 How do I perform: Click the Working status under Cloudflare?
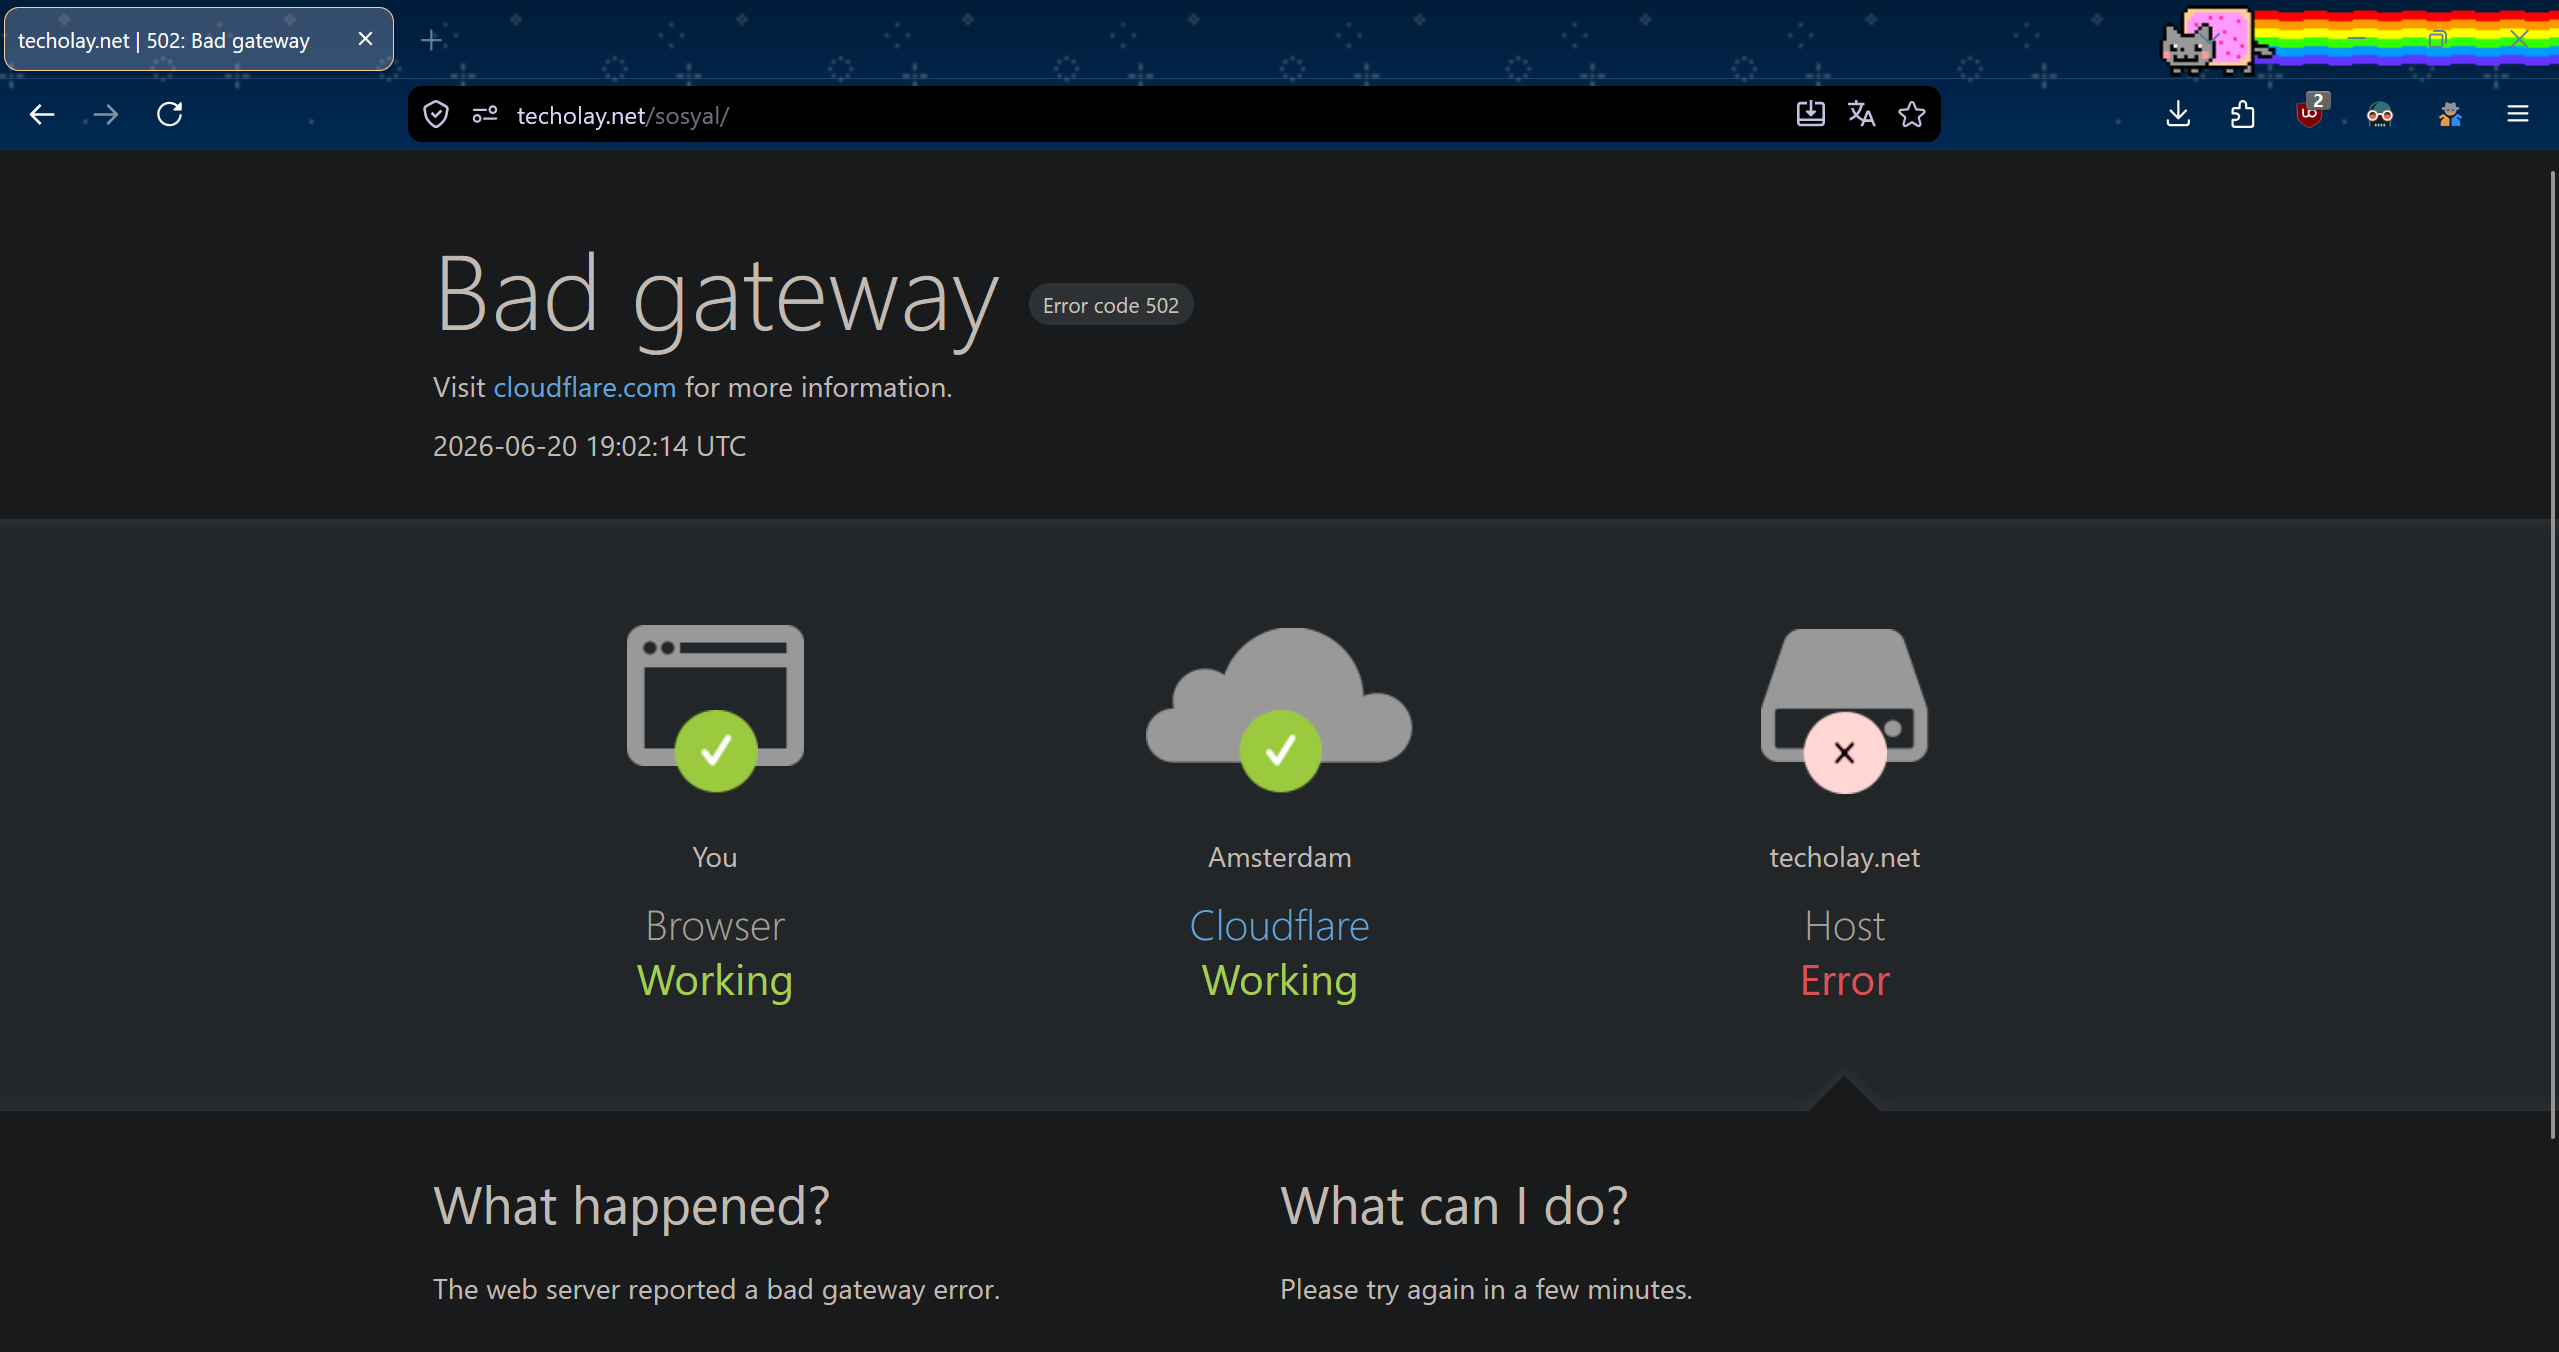click(x=1279, y=981)
